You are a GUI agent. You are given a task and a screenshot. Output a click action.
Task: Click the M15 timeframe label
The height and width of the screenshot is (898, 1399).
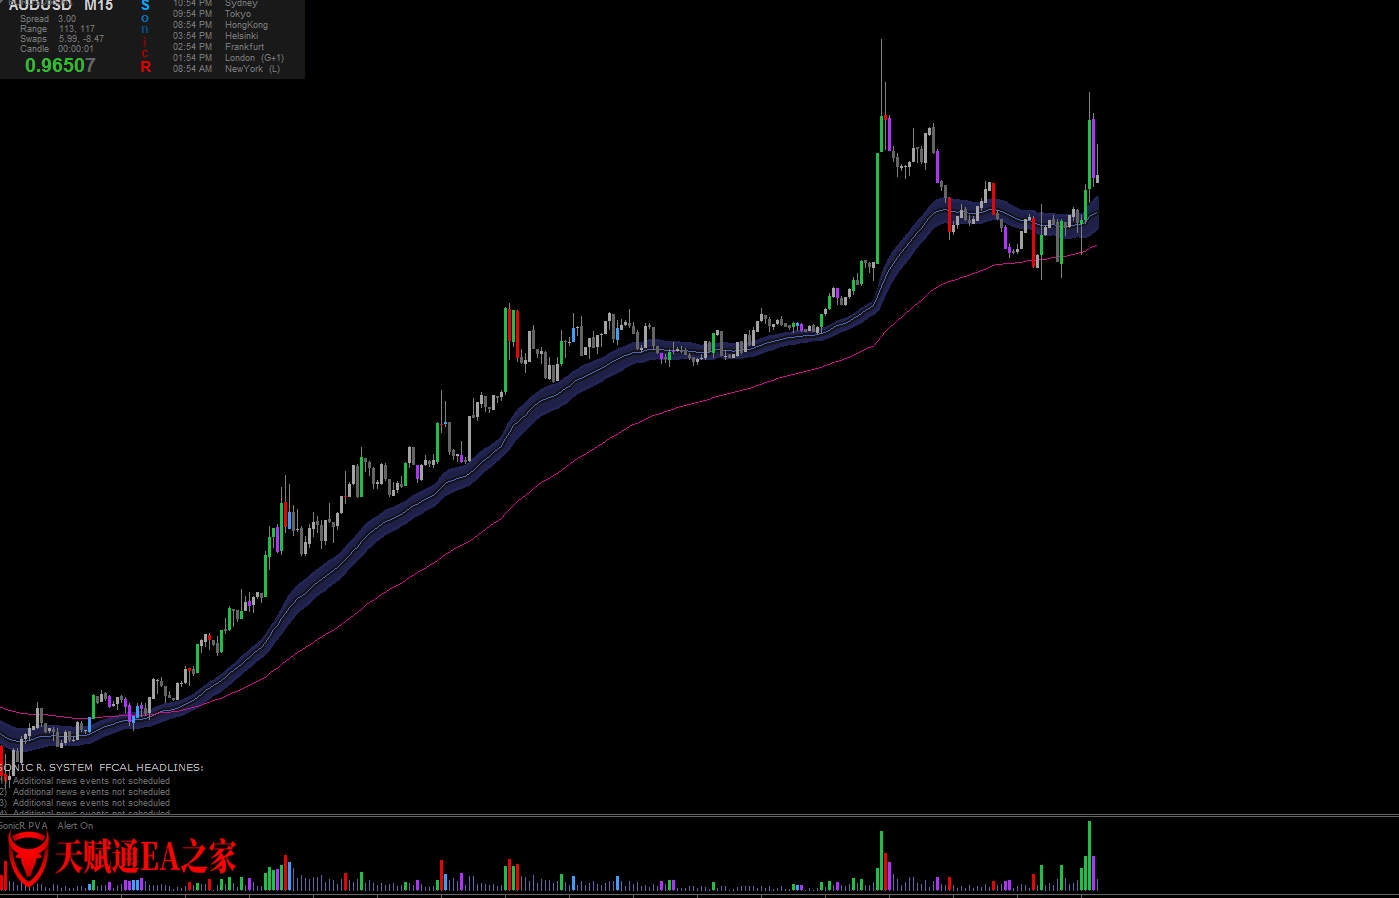point(99,5)
